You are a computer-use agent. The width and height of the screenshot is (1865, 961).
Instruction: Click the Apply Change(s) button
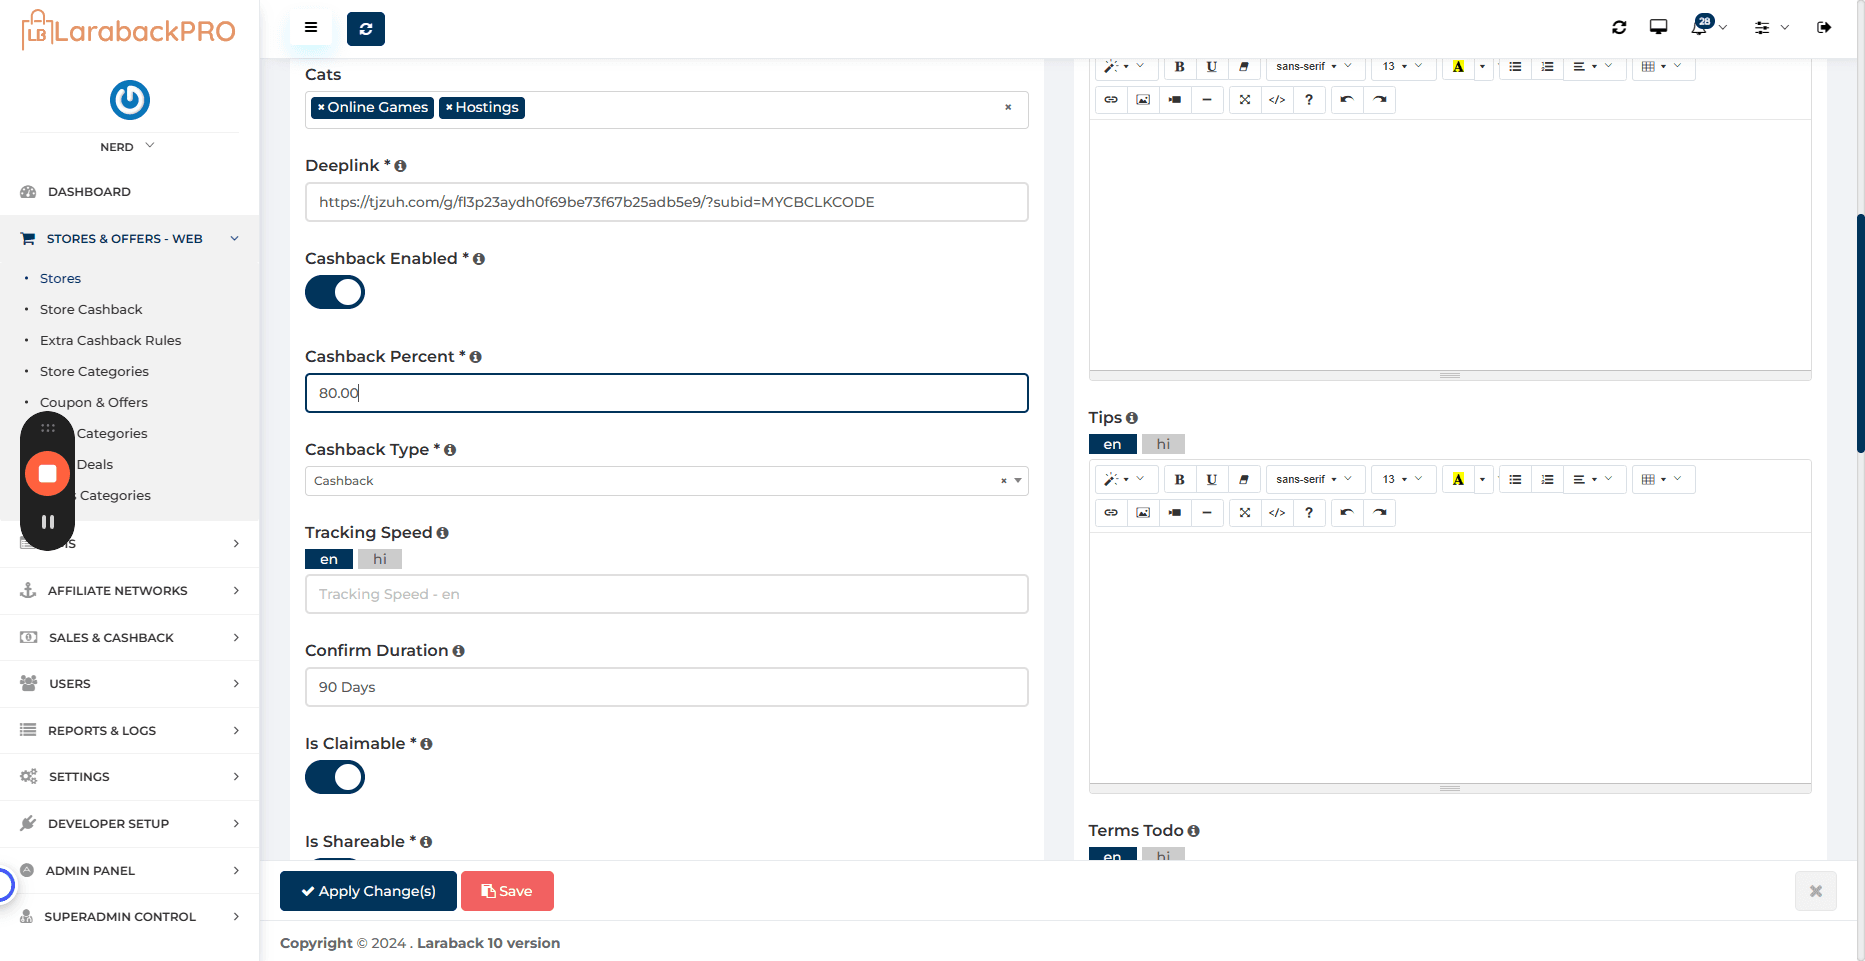tap(368, 891)
